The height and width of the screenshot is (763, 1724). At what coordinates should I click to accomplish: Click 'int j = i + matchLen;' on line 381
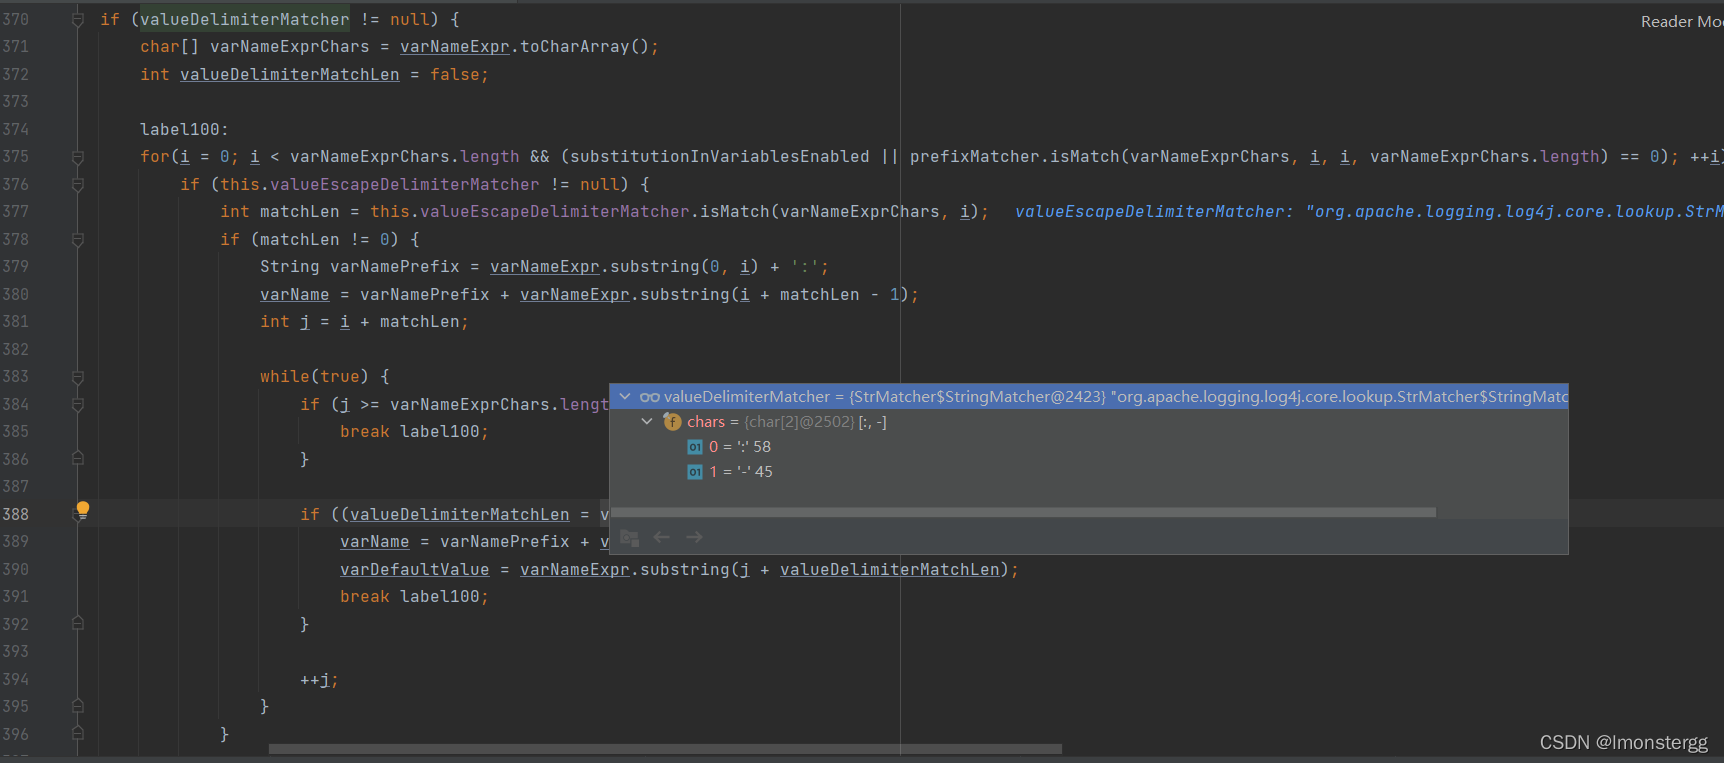click(x=364, y=322)
